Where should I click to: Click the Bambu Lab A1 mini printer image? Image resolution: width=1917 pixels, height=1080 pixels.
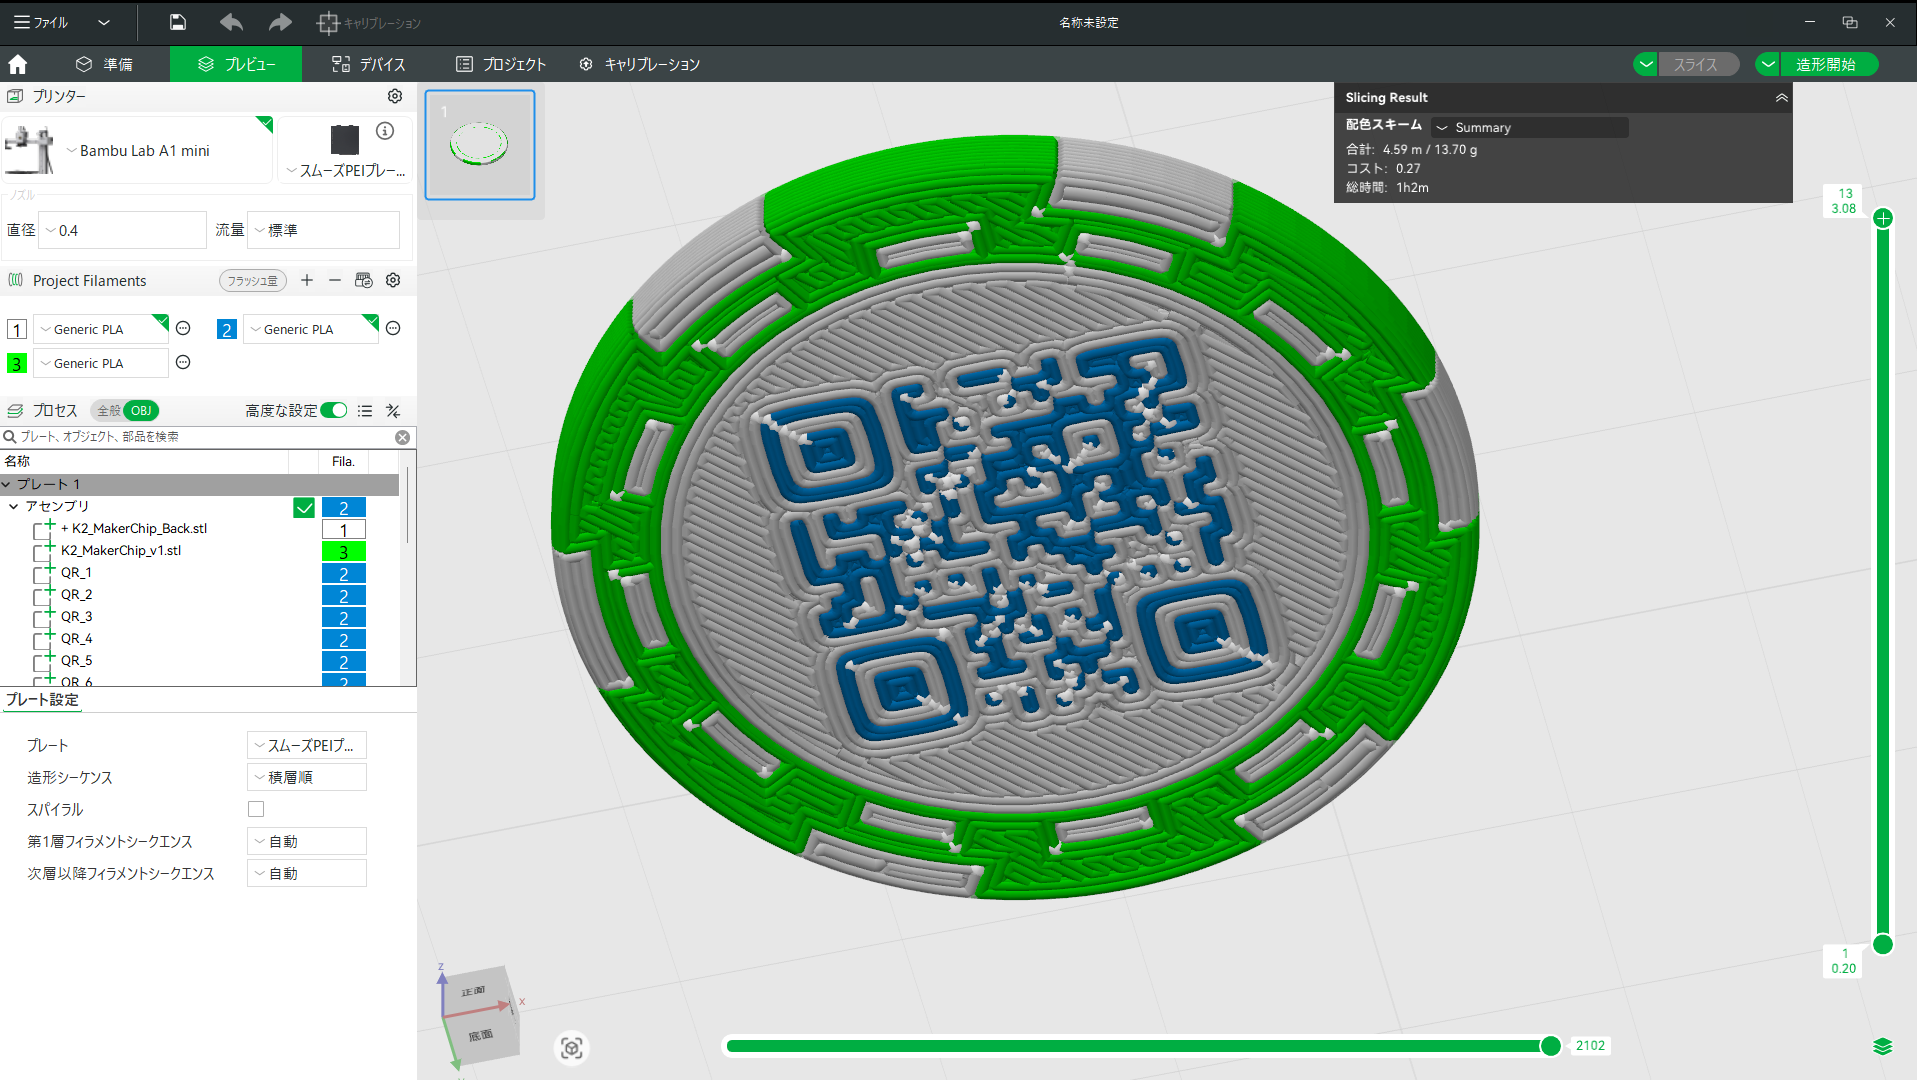[30, 150]
